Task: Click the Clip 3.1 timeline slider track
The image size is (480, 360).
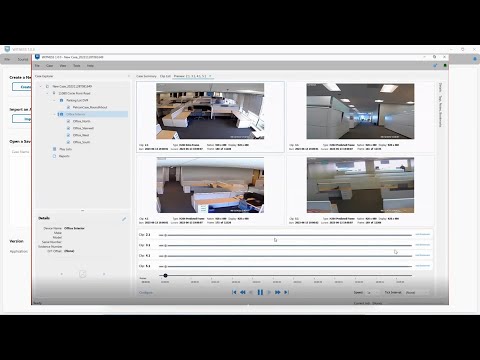Action: coord(285,246)
